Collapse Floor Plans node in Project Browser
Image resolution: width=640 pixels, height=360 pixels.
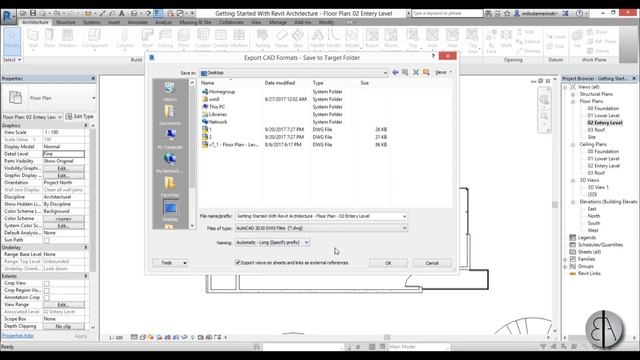tap(573, 101)
